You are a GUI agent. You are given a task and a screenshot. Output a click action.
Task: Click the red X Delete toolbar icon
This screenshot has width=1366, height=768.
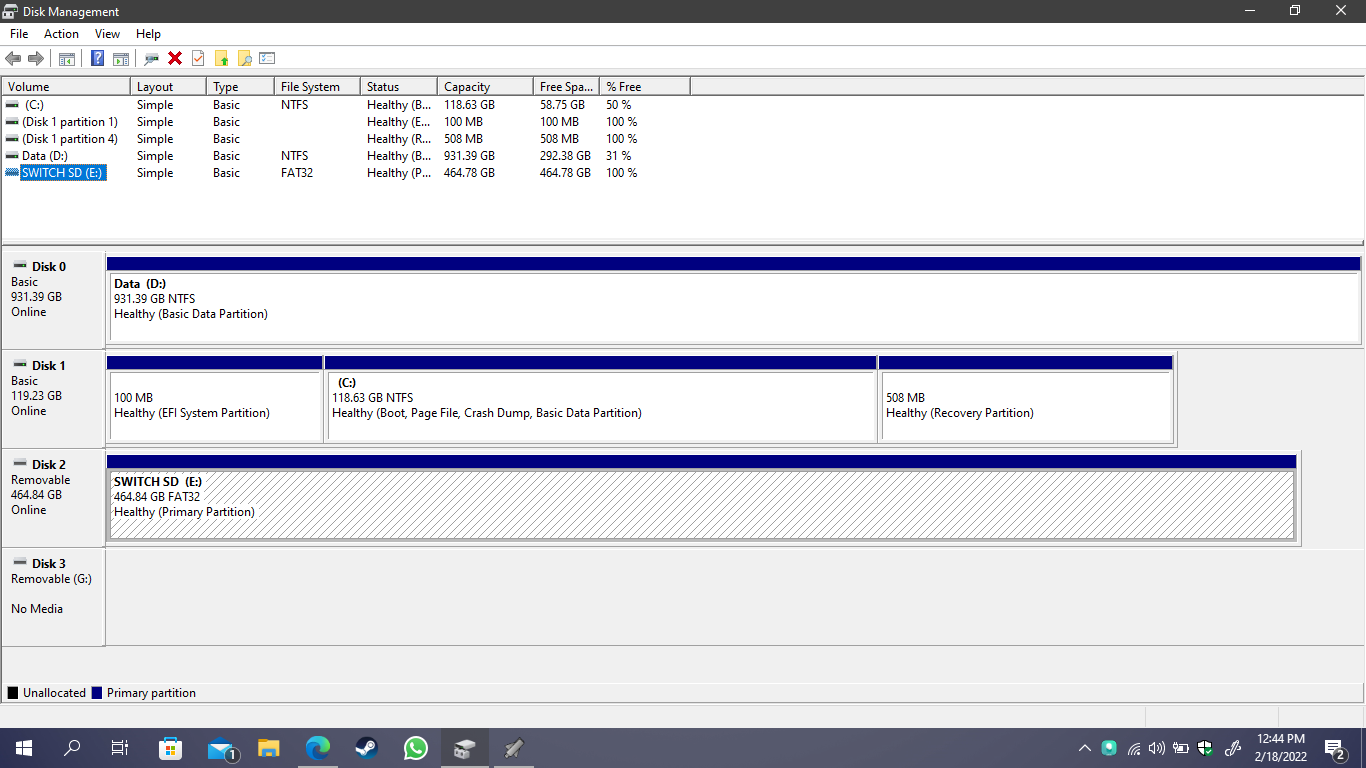[175, 58]
